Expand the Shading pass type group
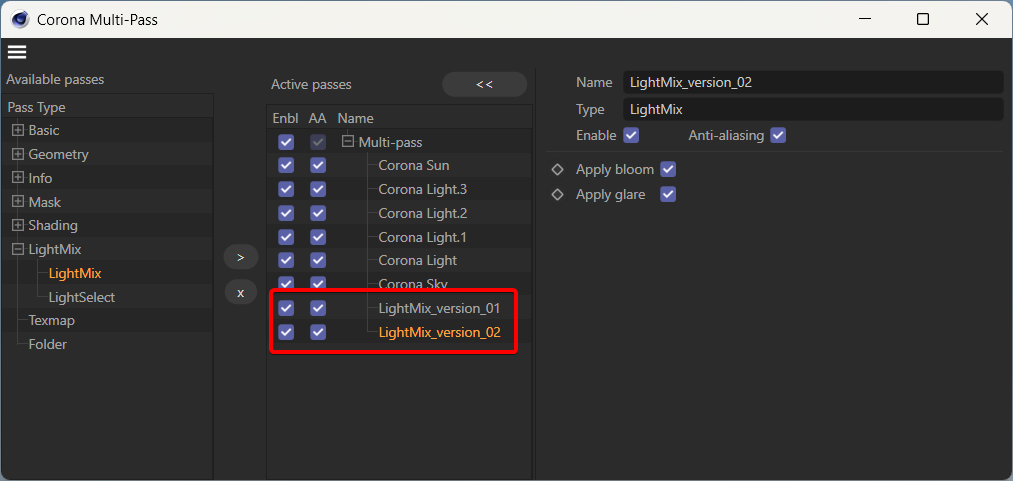1013x481 pixels. pyautogui.click(x=18, y=225)
